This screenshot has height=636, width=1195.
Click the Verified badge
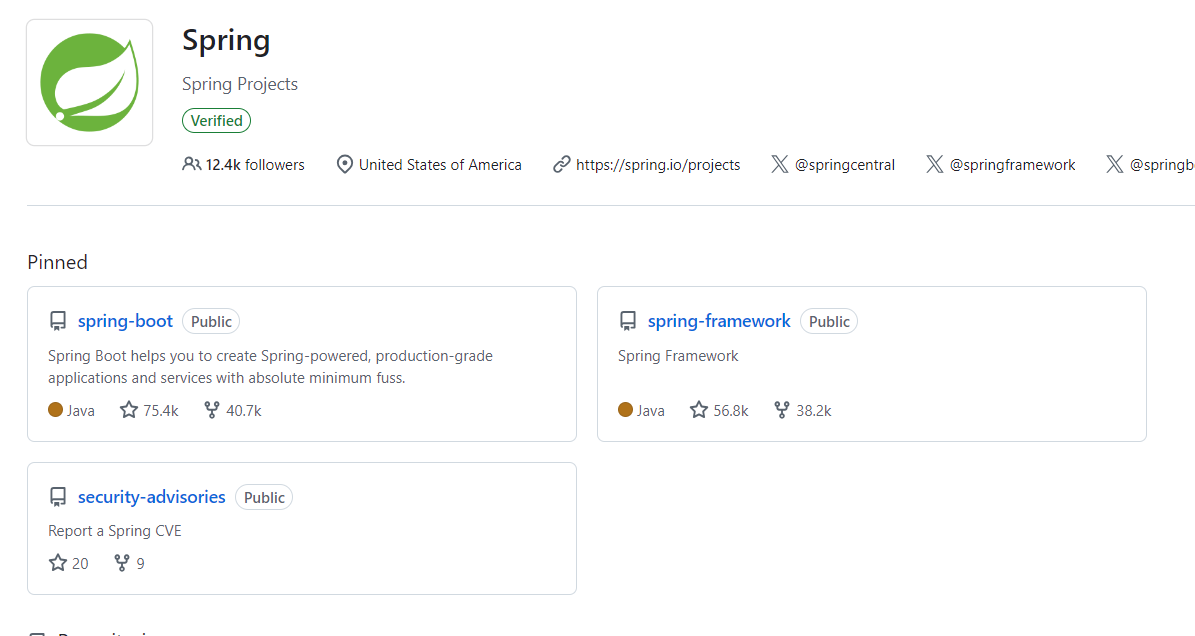[216, 120]
